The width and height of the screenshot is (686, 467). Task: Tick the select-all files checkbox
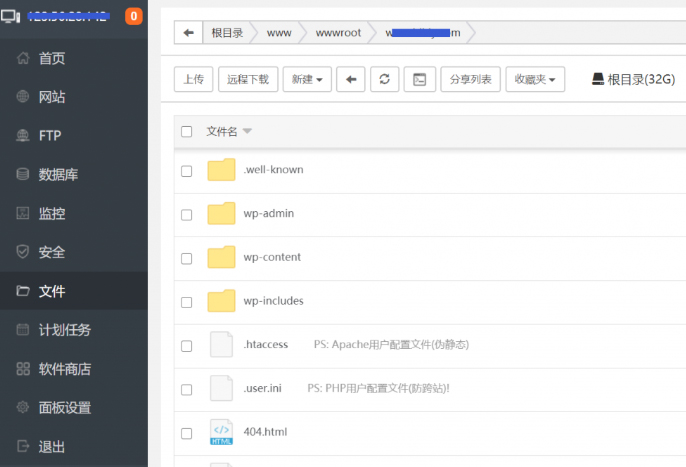[x=186, y=131]
